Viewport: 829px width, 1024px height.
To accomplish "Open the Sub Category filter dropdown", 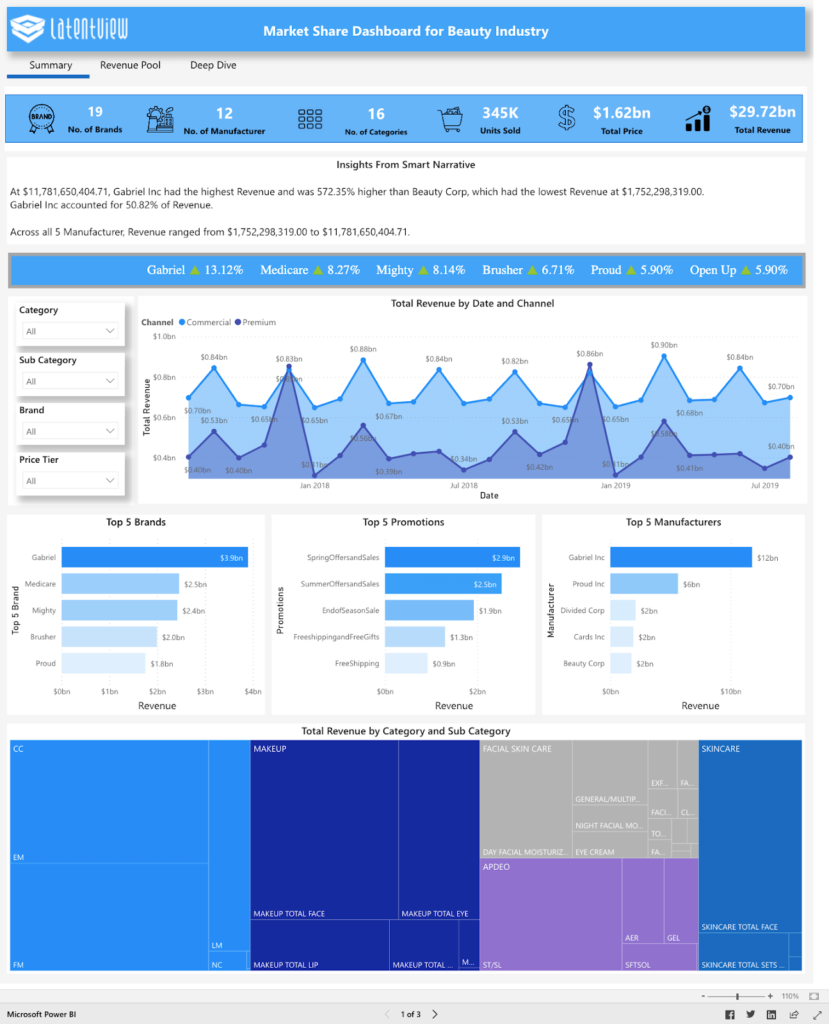I will click(x=70, y=381).
